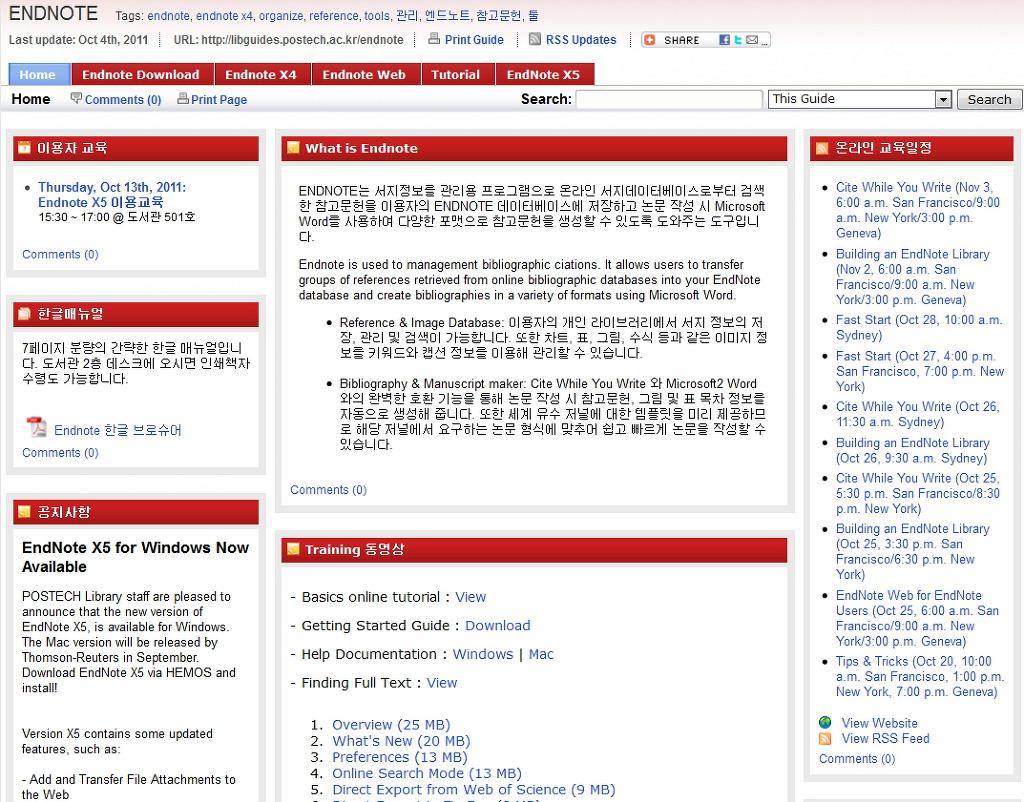Click the SHARE button text
This screenshot has width=1024, height=802.
tap(682, 40)
